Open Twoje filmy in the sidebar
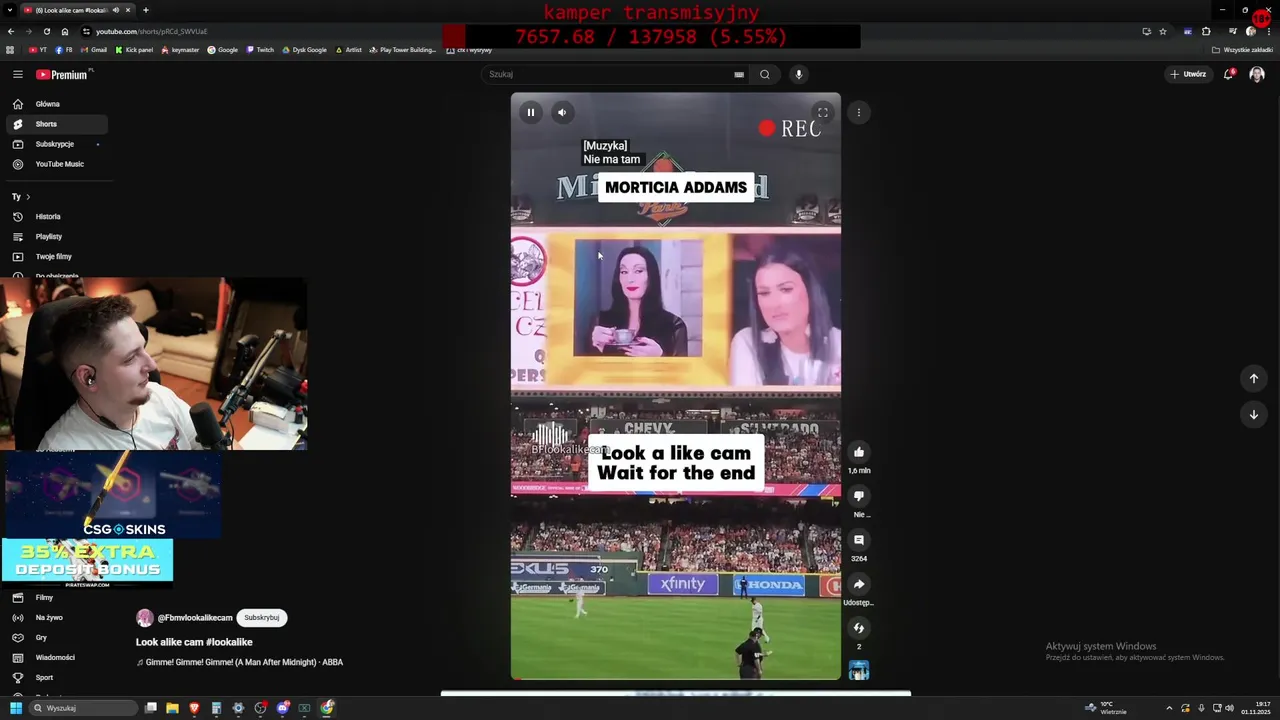The width and height of the screenshot is (1280, 720). [x=56, y=257]
